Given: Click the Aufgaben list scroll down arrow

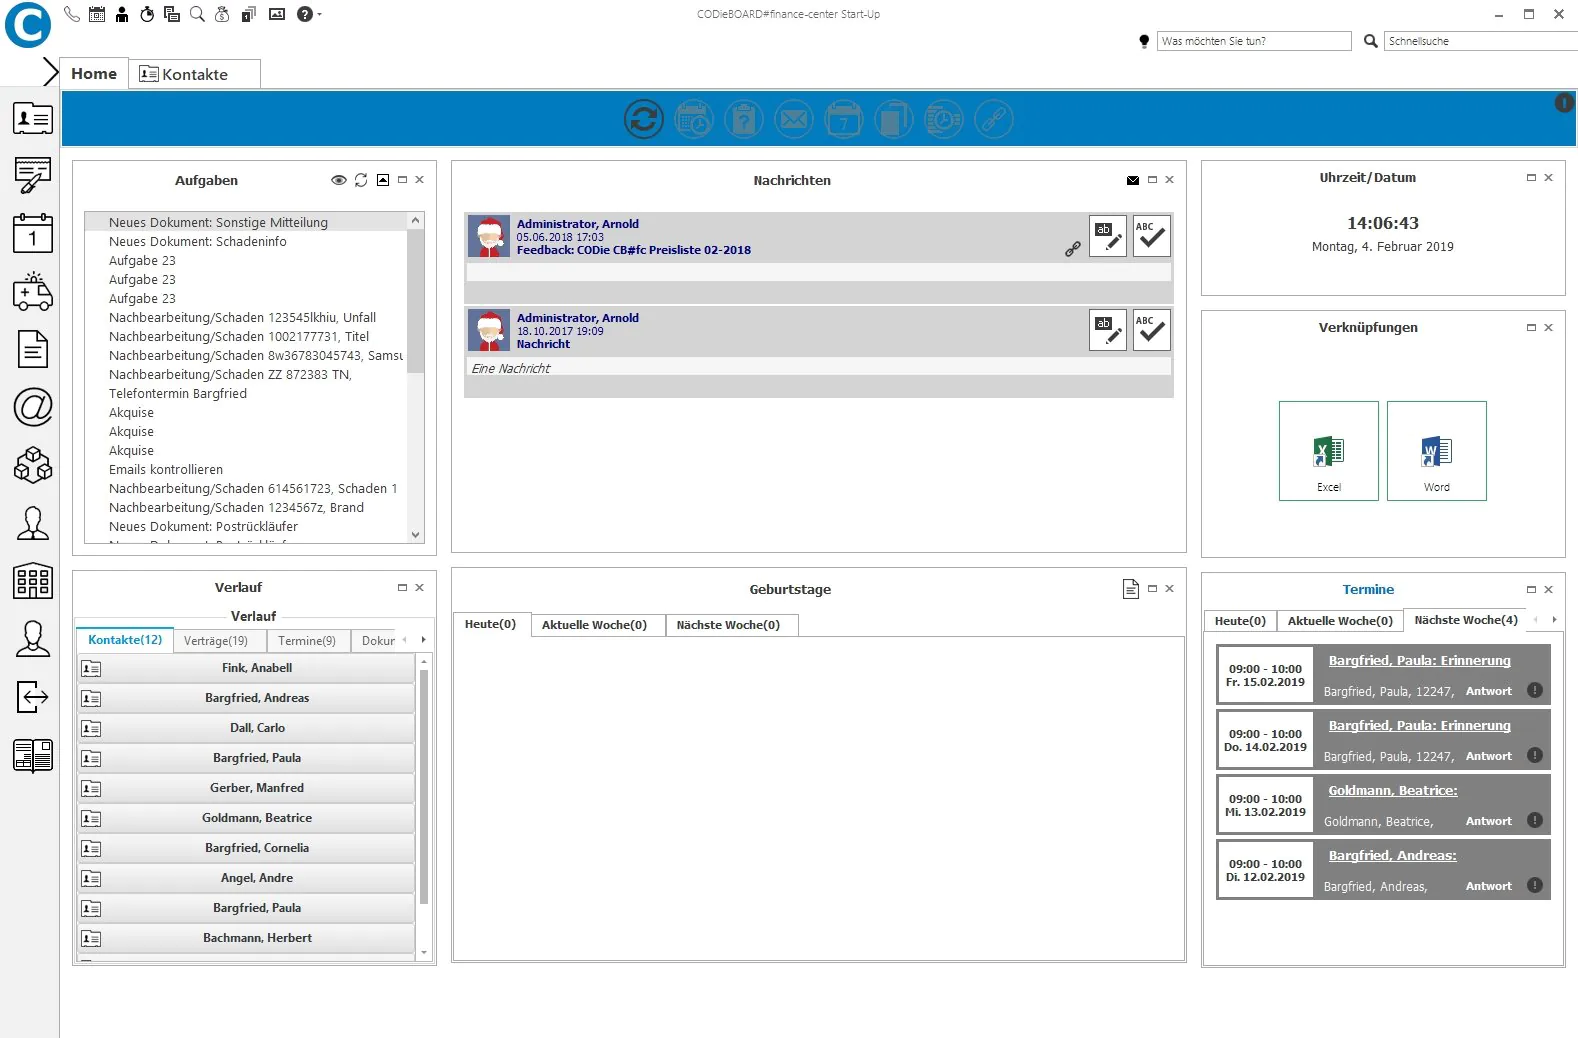Looking at the screenshot, I should pyautogui.click(x=416, y=535).
